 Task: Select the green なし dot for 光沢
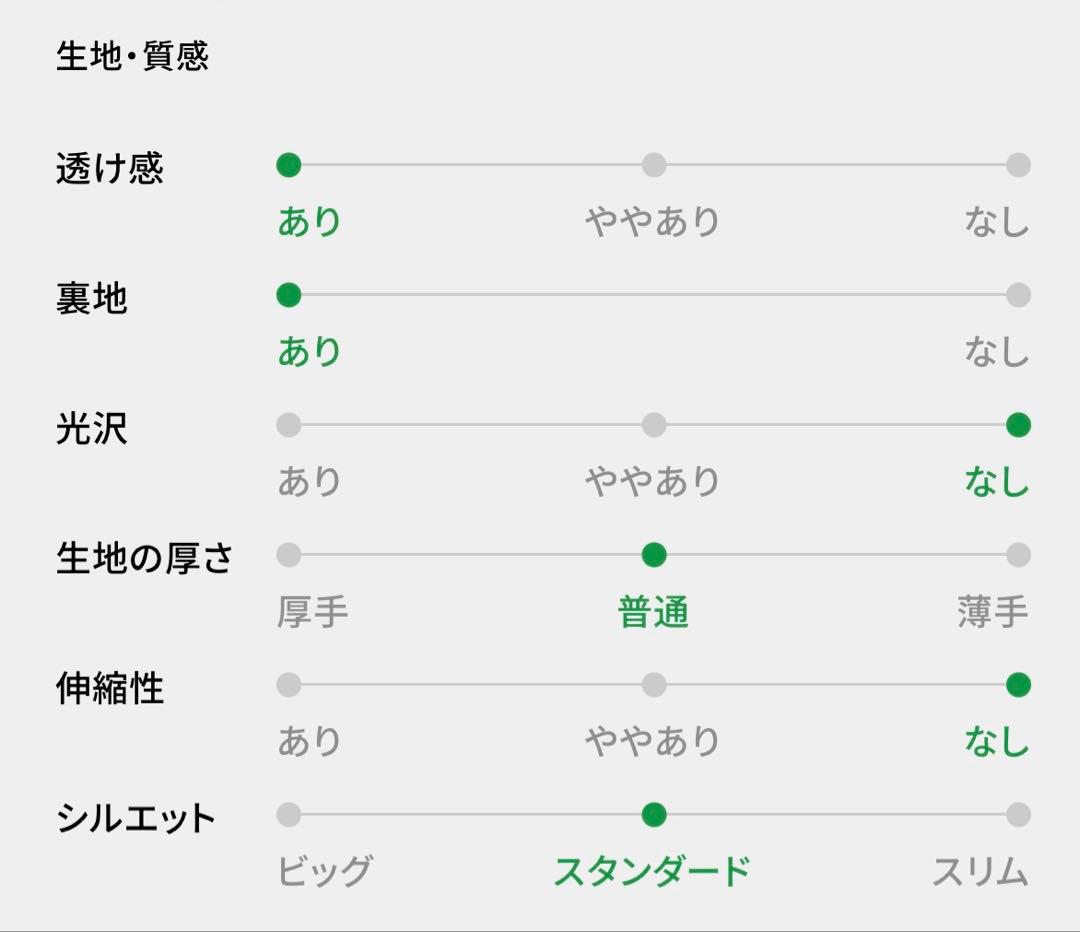click(x=1018, y=425)
